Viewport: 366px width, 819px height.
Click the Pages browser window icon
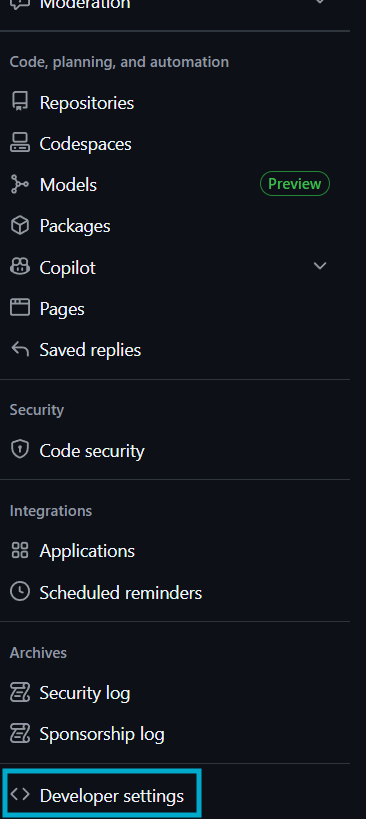click(20, 308)
